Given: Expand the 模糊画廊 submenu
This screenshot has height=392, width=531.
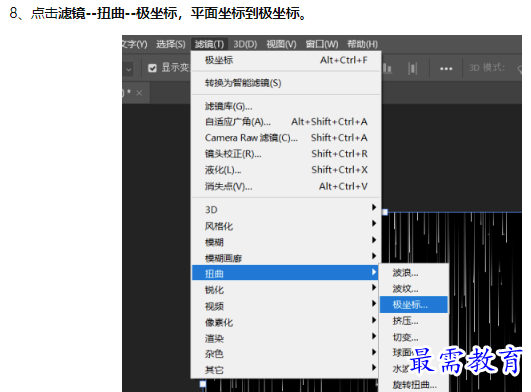Looking at the screenshot, I should [286, 258].
